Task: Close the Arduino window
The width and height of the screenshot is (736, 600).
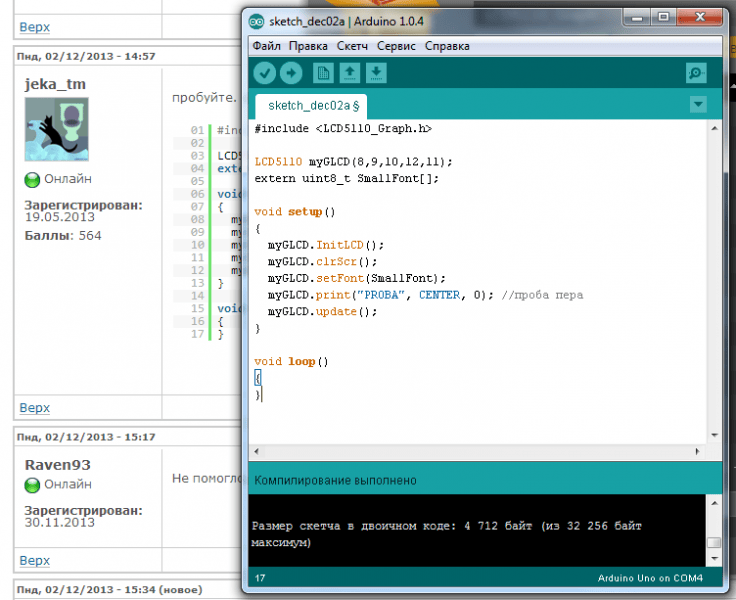Action: [x=699, y=18]
